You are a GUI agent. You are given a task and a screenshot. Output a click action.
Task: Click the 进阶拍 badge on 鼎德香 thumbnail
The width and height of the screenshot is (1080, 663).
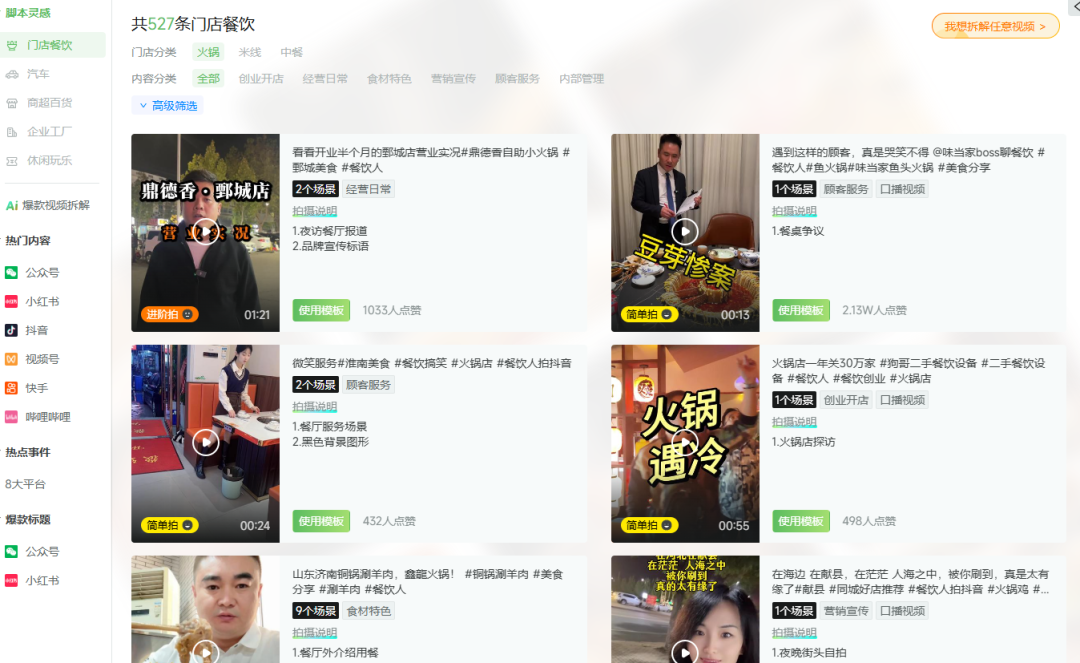(169, 315)
